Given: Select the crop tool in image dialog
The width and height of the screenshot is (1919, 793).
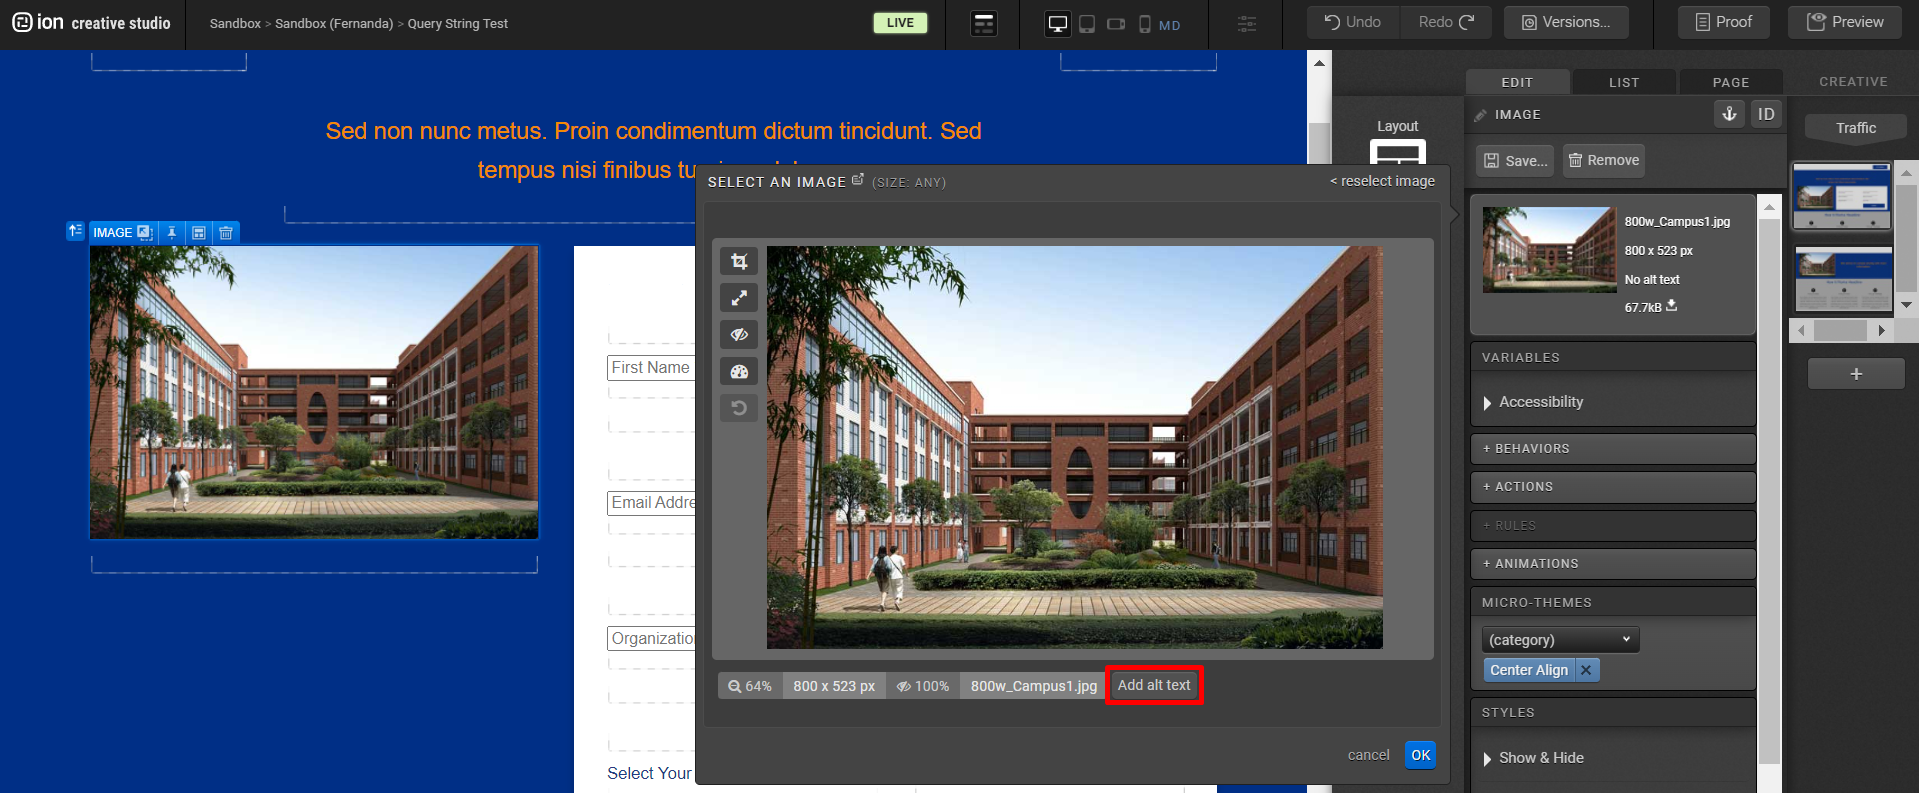Looking at the screenshot, I should (739, 261).
